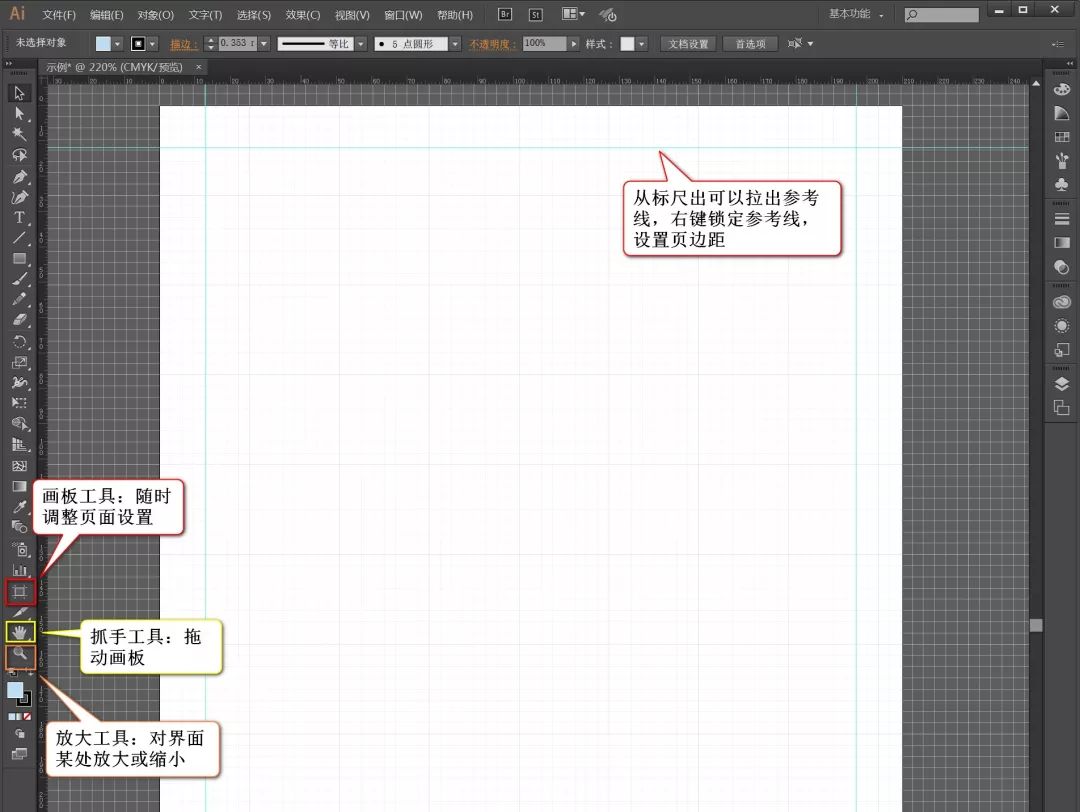
Task: Select the Gradient tool in toolbox
Action: (19, 487)
